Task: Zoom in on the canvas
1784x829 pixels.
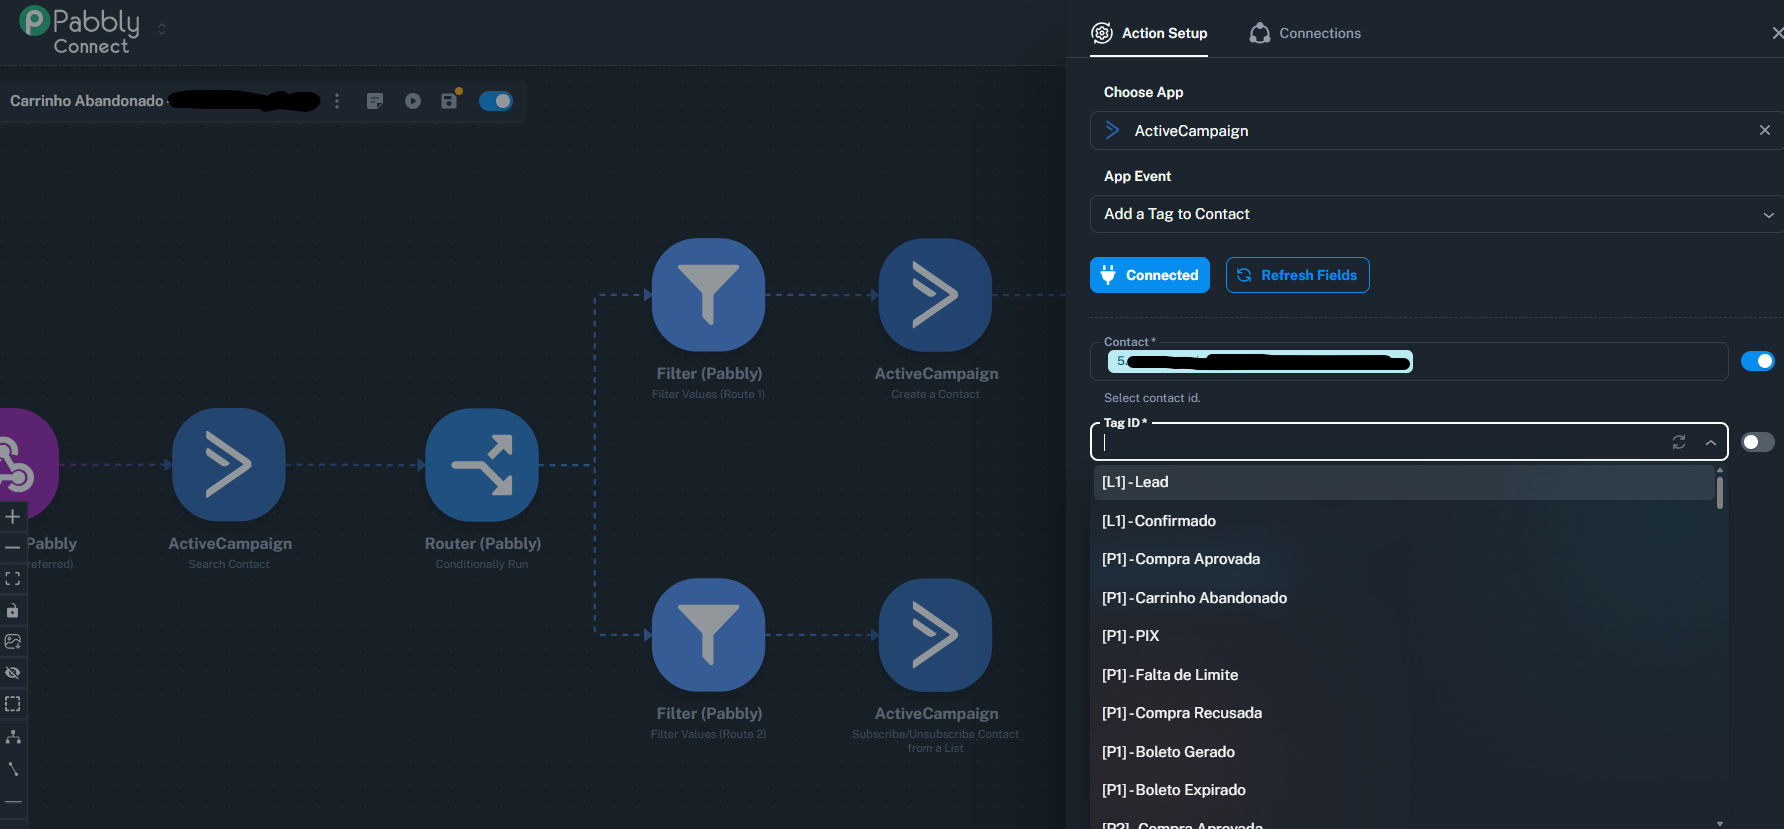Action: 13,517
